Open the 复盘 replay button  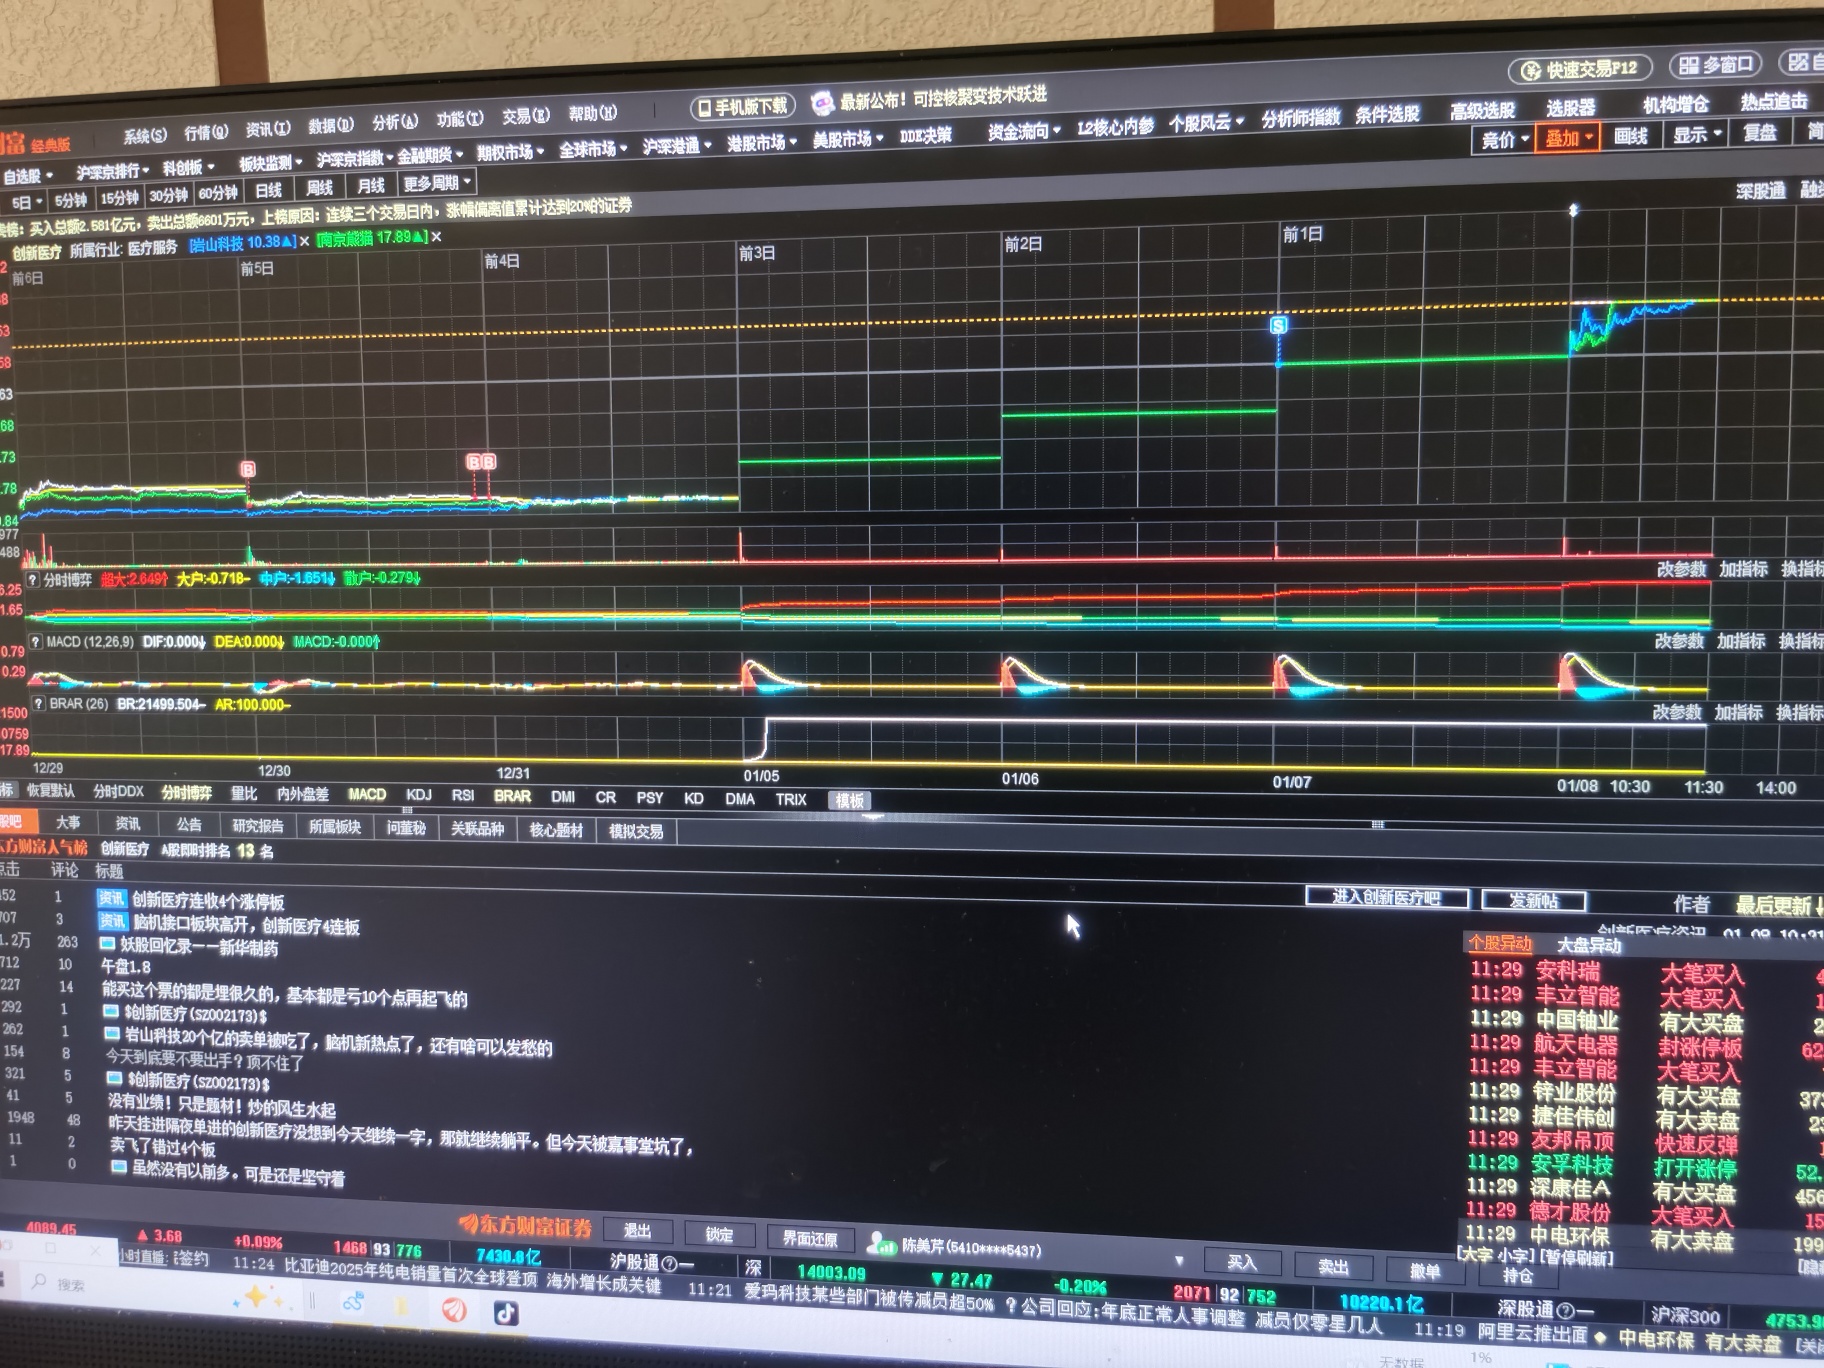coord(1759,133)
